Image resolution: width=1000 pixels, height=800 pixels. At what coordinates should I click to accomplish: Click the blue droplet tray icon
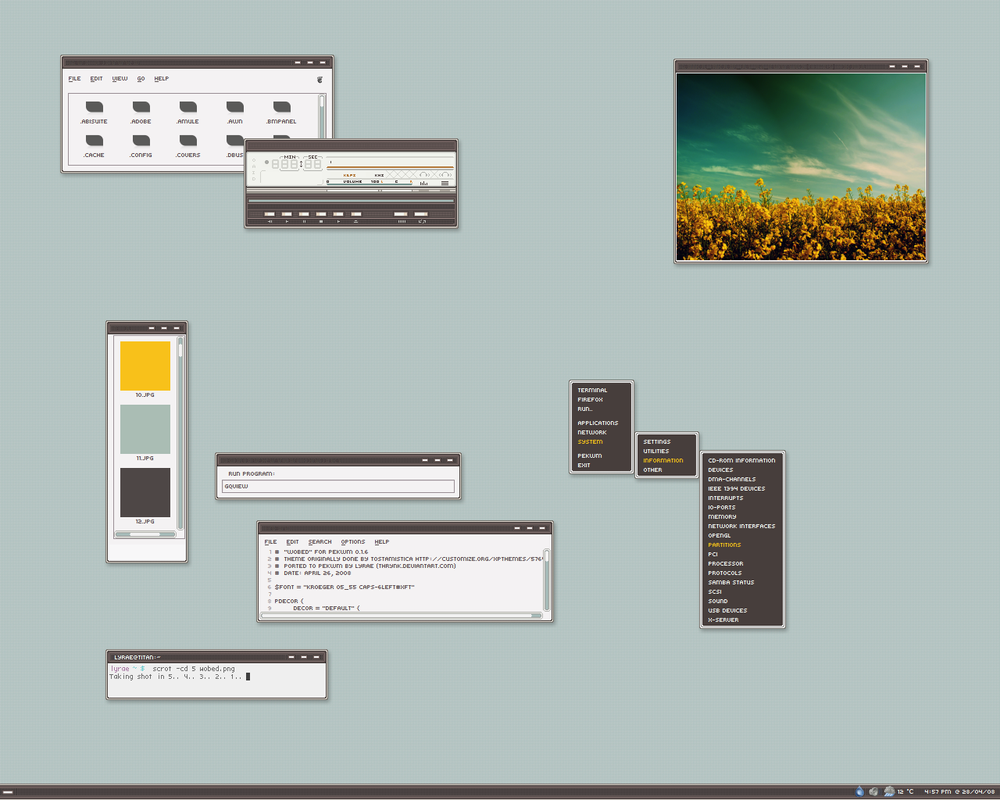point(860,791)
